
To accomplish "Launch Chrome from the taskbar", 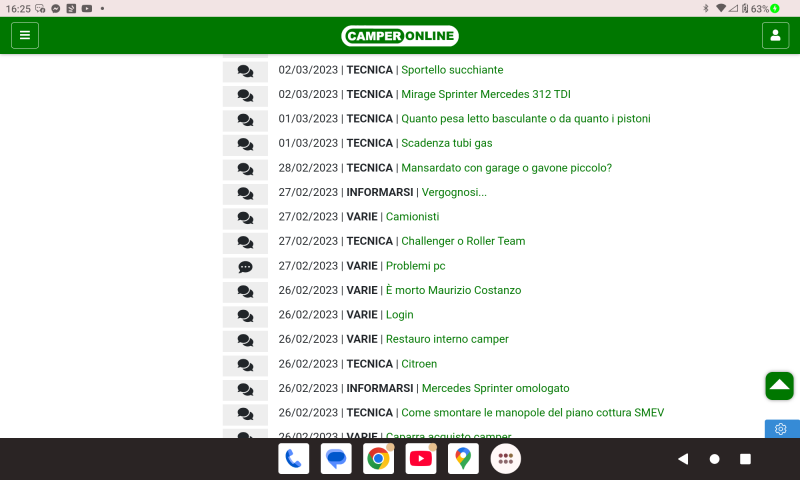I will click(x=379, y=459).
